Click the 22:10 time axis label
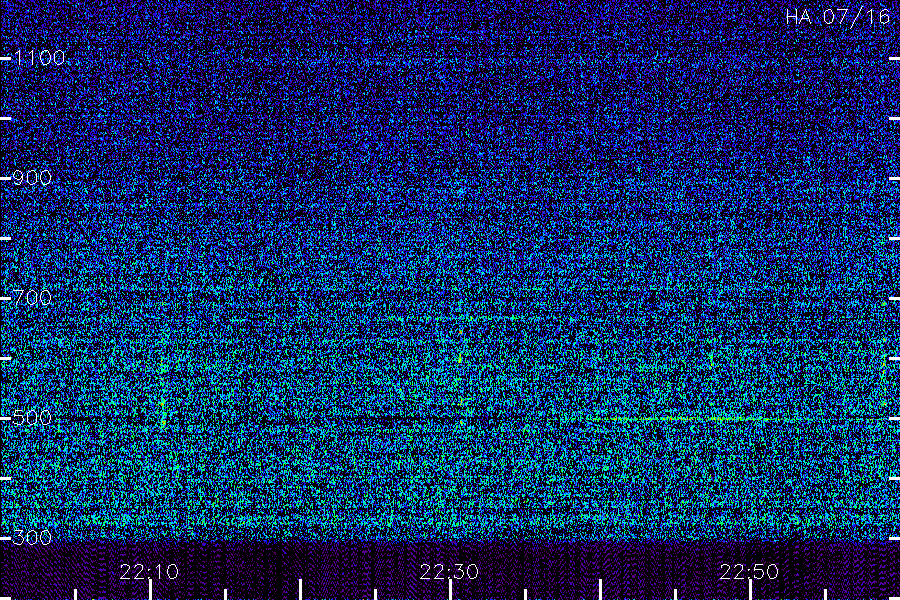 tap(149, 572)
